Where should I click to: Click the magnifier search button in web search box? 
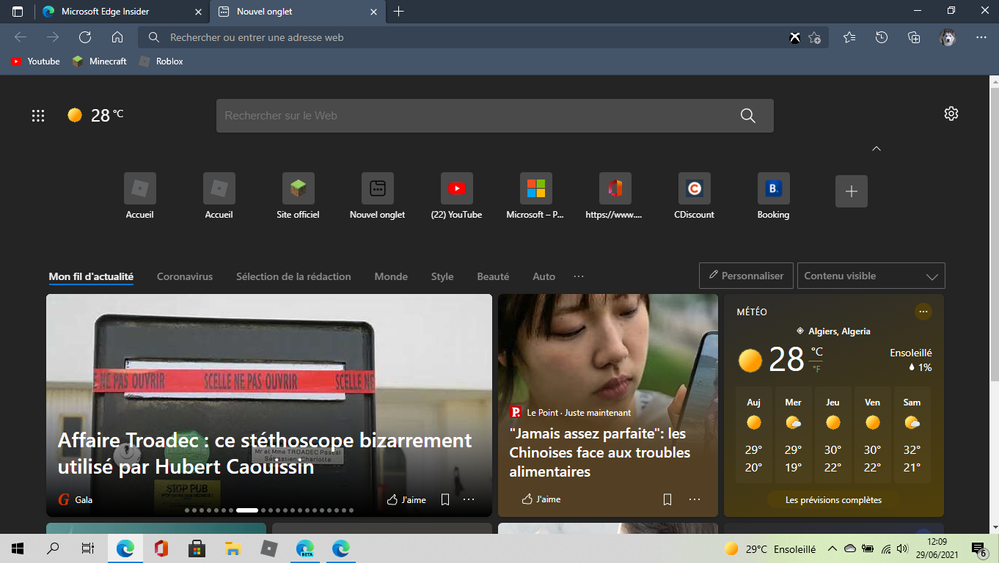[x=748, y=116]
